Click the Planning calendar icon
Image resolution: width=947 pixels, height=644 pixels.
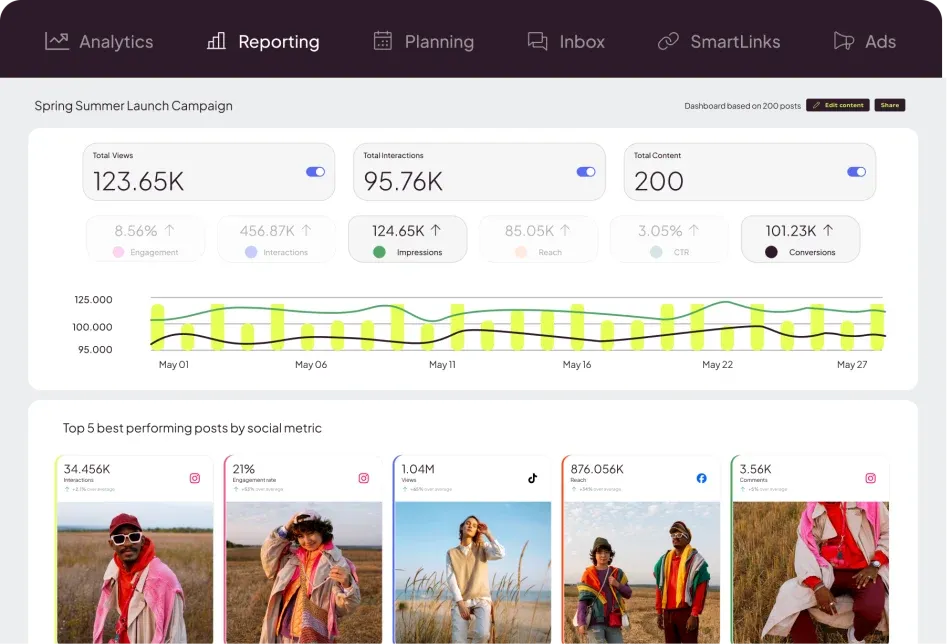[x=383, y=41]
